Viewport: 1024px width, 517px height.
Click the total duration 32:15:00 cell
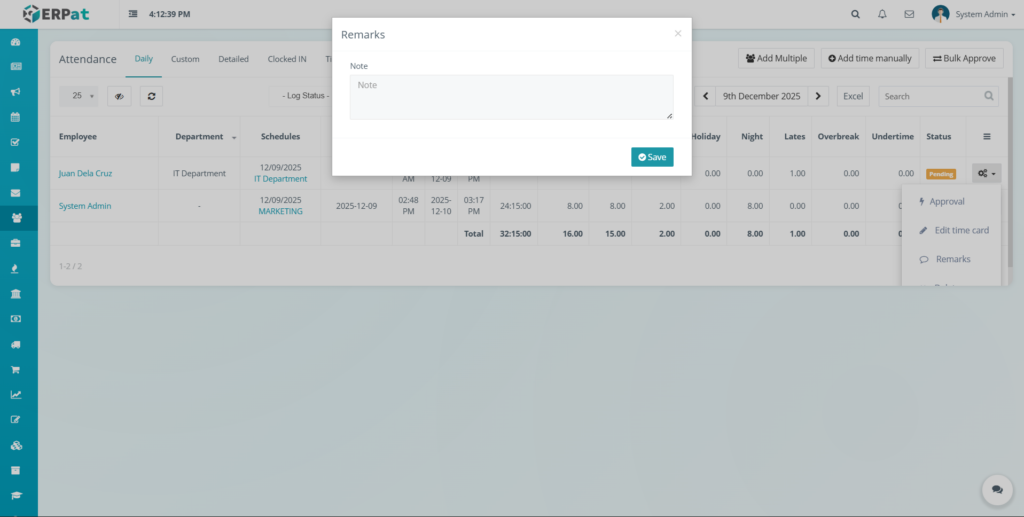pyautogui.click(x=515, y=234)
